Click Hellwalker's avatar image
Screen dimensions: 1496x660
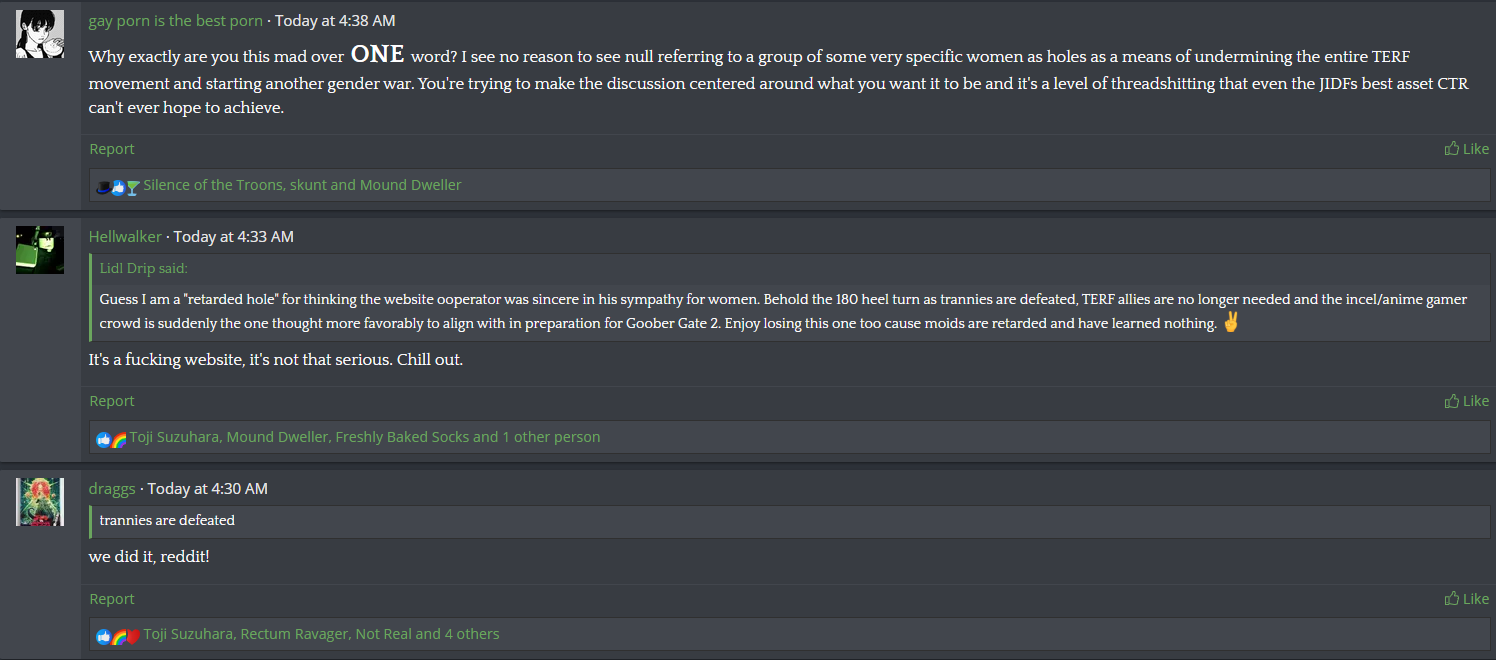click(x=40, y=250)
